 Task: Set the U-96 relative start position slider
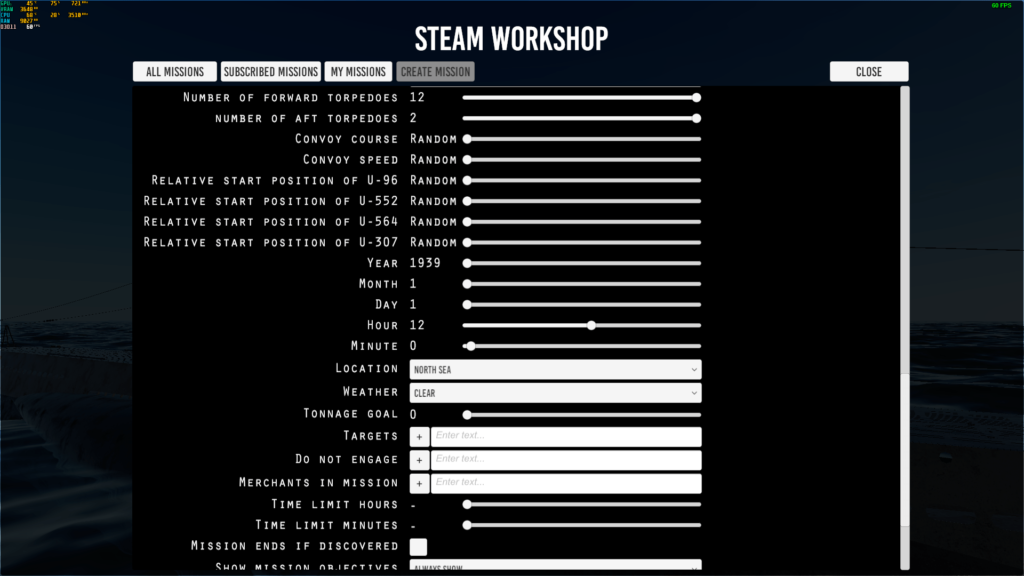581,180
